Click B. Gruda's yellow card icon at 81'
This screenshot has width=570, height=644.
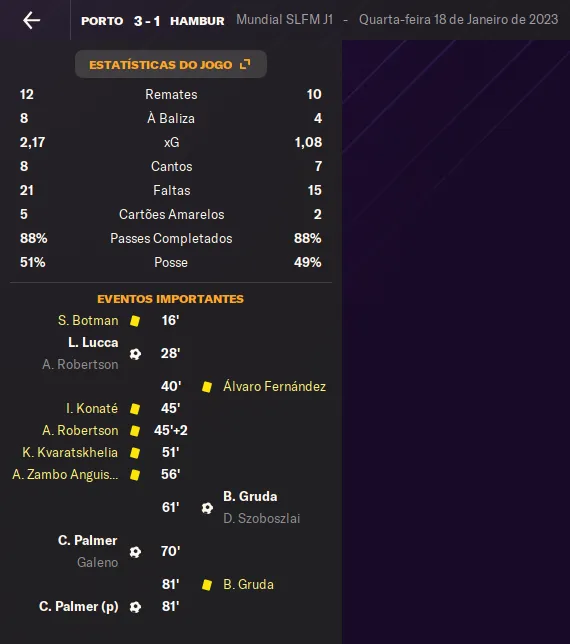coord(207,585)
